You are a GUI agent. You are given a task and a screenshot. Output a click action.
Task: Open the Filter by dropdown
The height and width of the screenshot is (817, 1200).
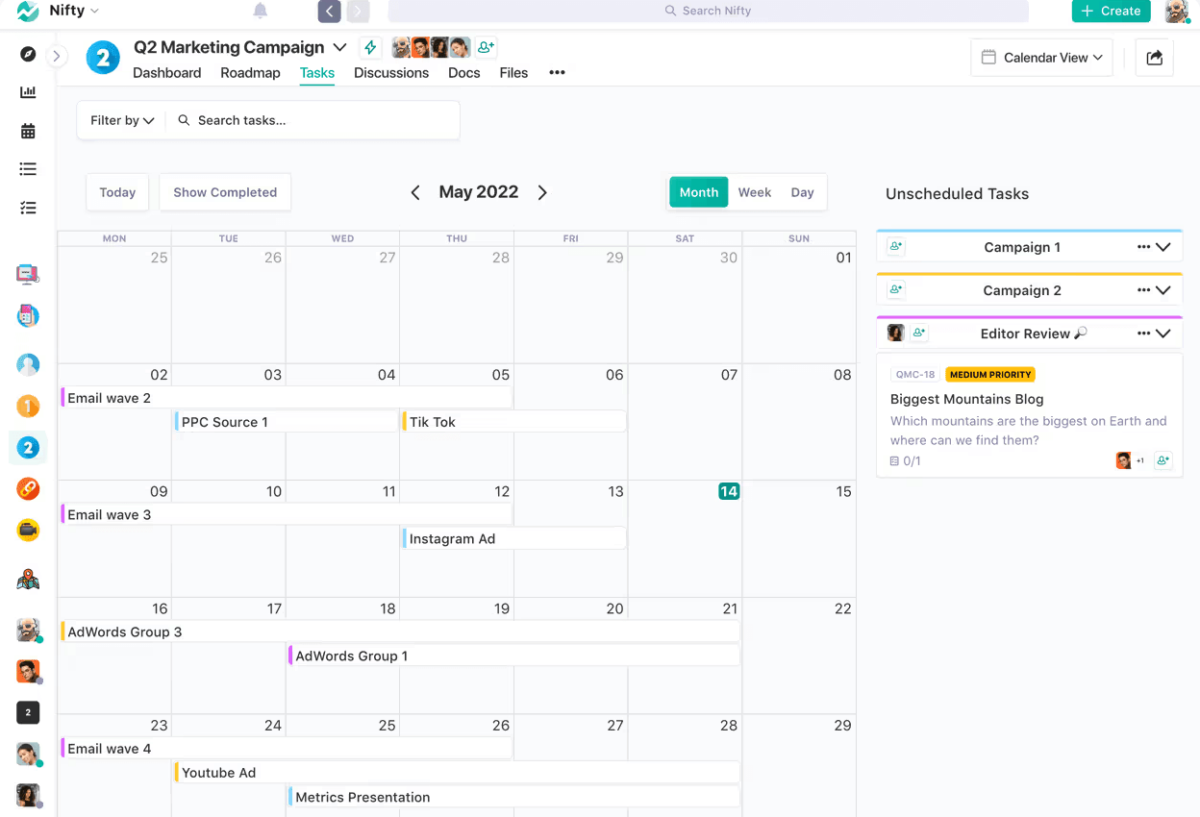point(120,120)
